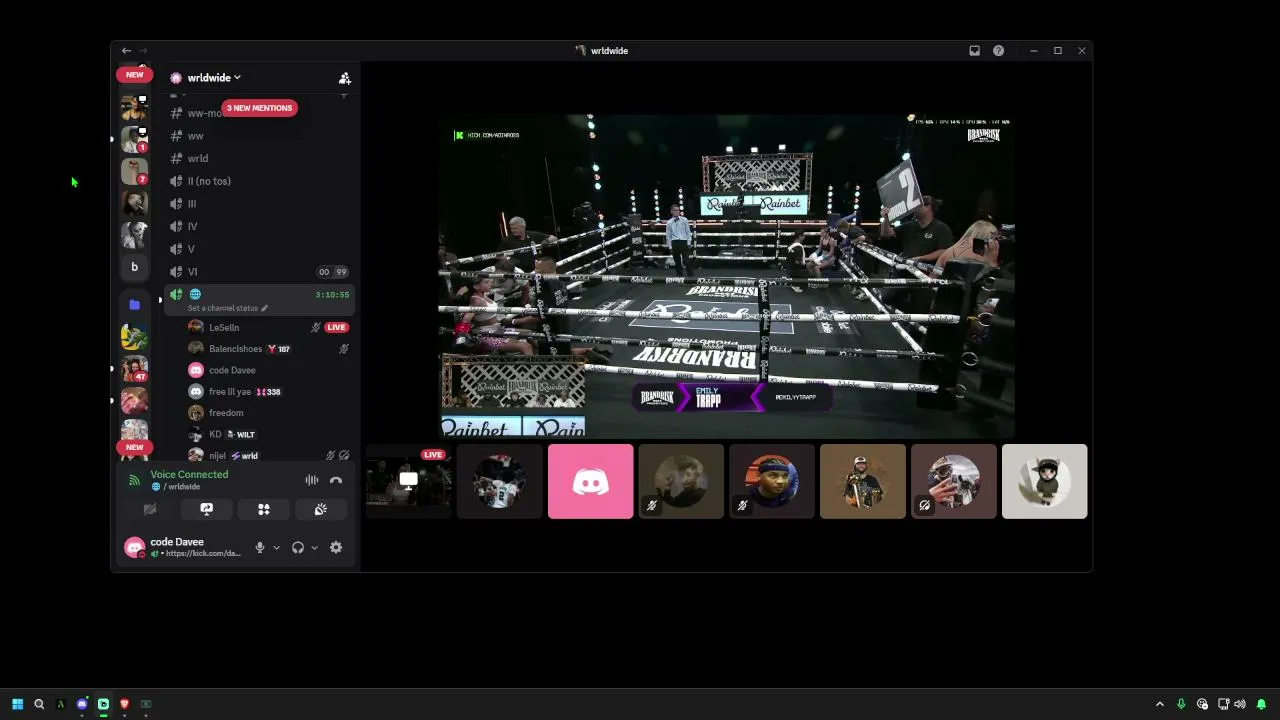Open the inbox icon in title bar

pos(975,51)
